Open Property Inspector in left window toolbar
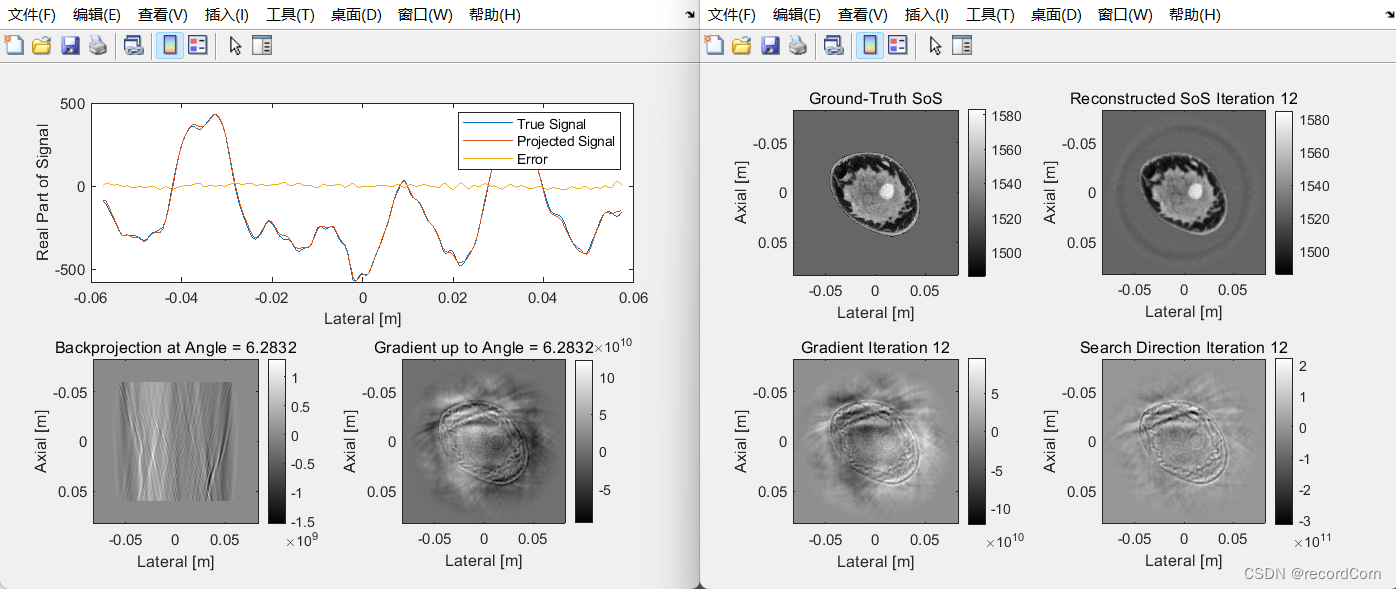 [x=262, y=45]
